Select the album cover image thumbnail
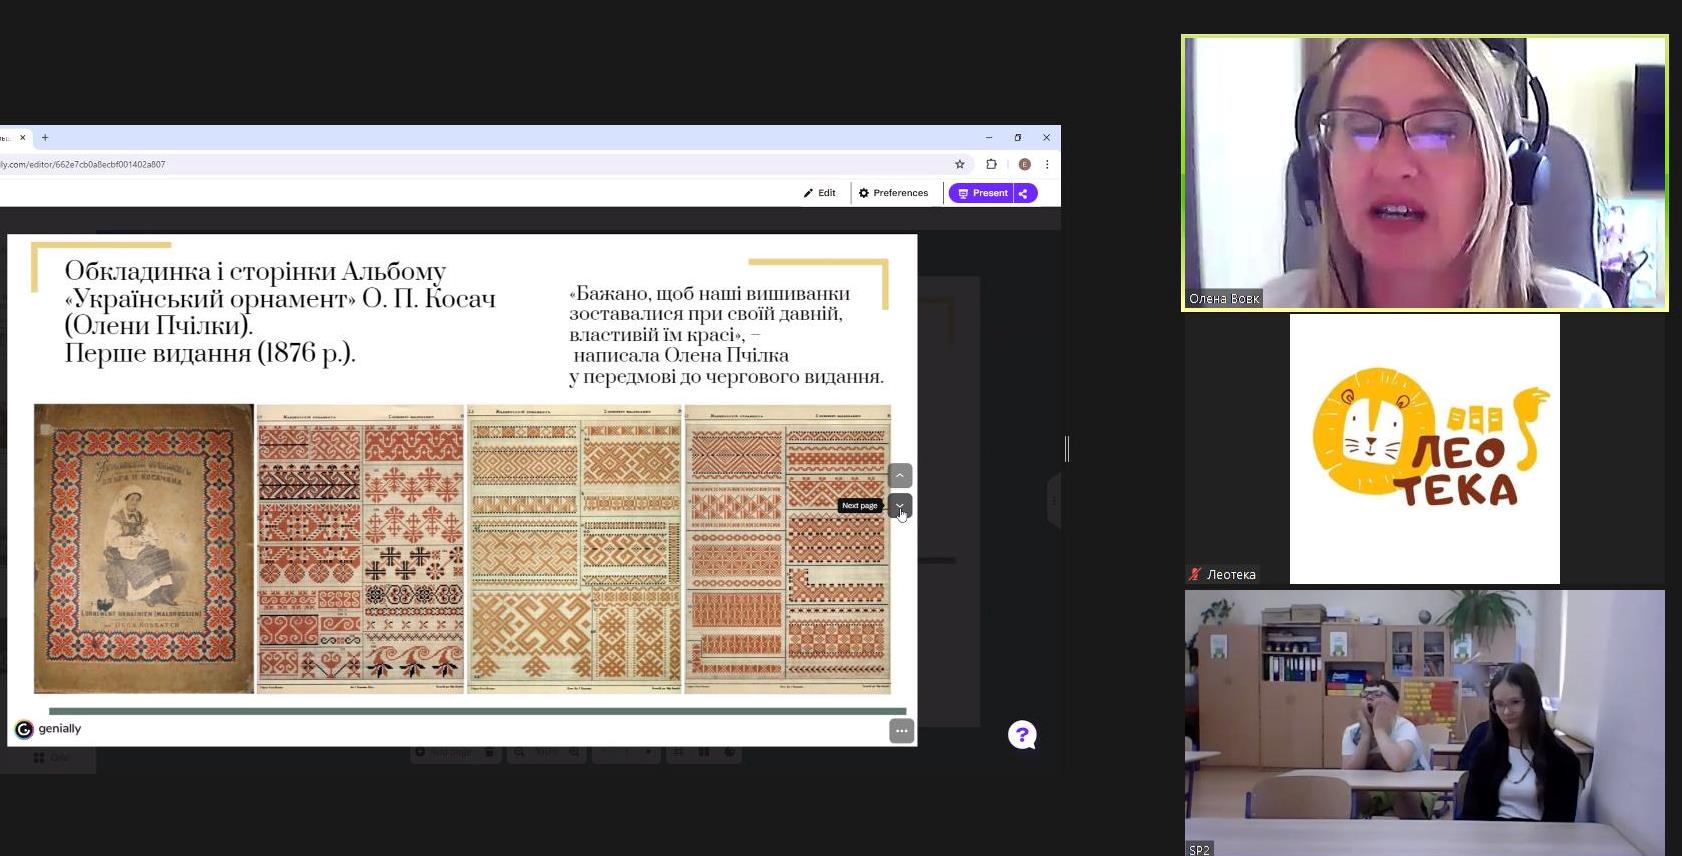 pos(144,548)
